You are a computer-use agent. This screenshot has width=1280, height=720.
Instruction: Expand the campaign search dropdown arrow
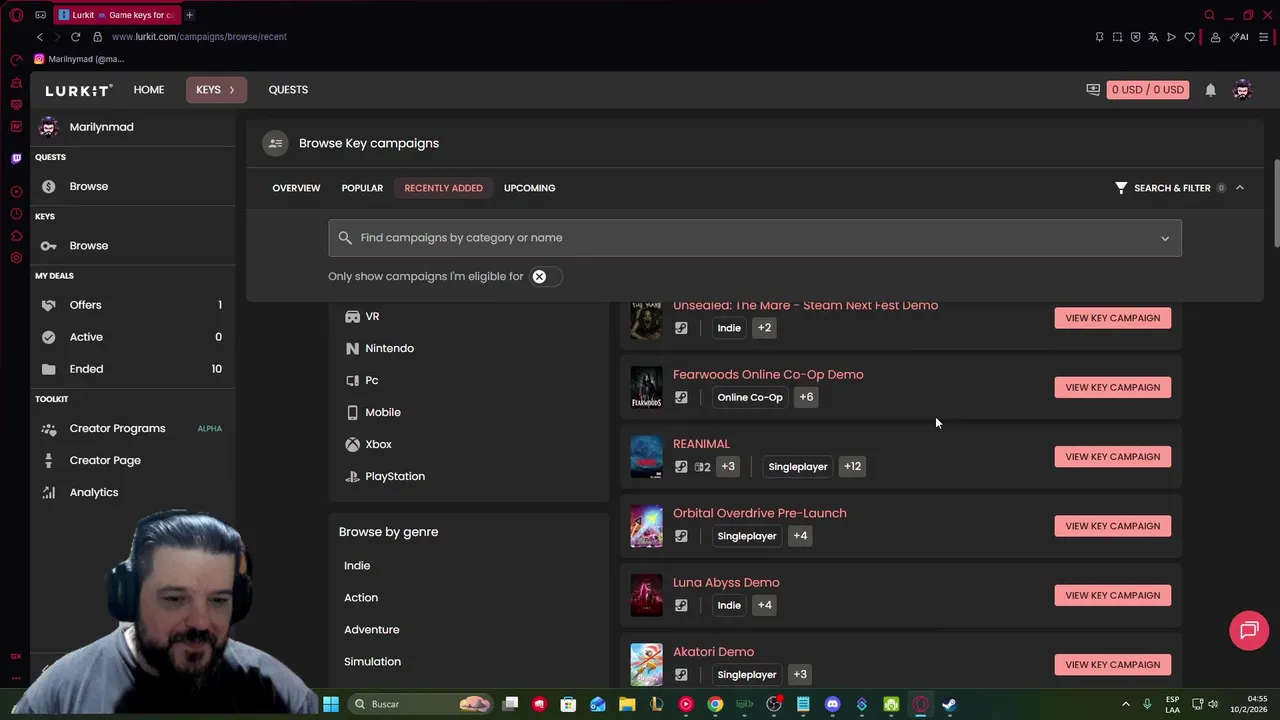(1165, 238)
